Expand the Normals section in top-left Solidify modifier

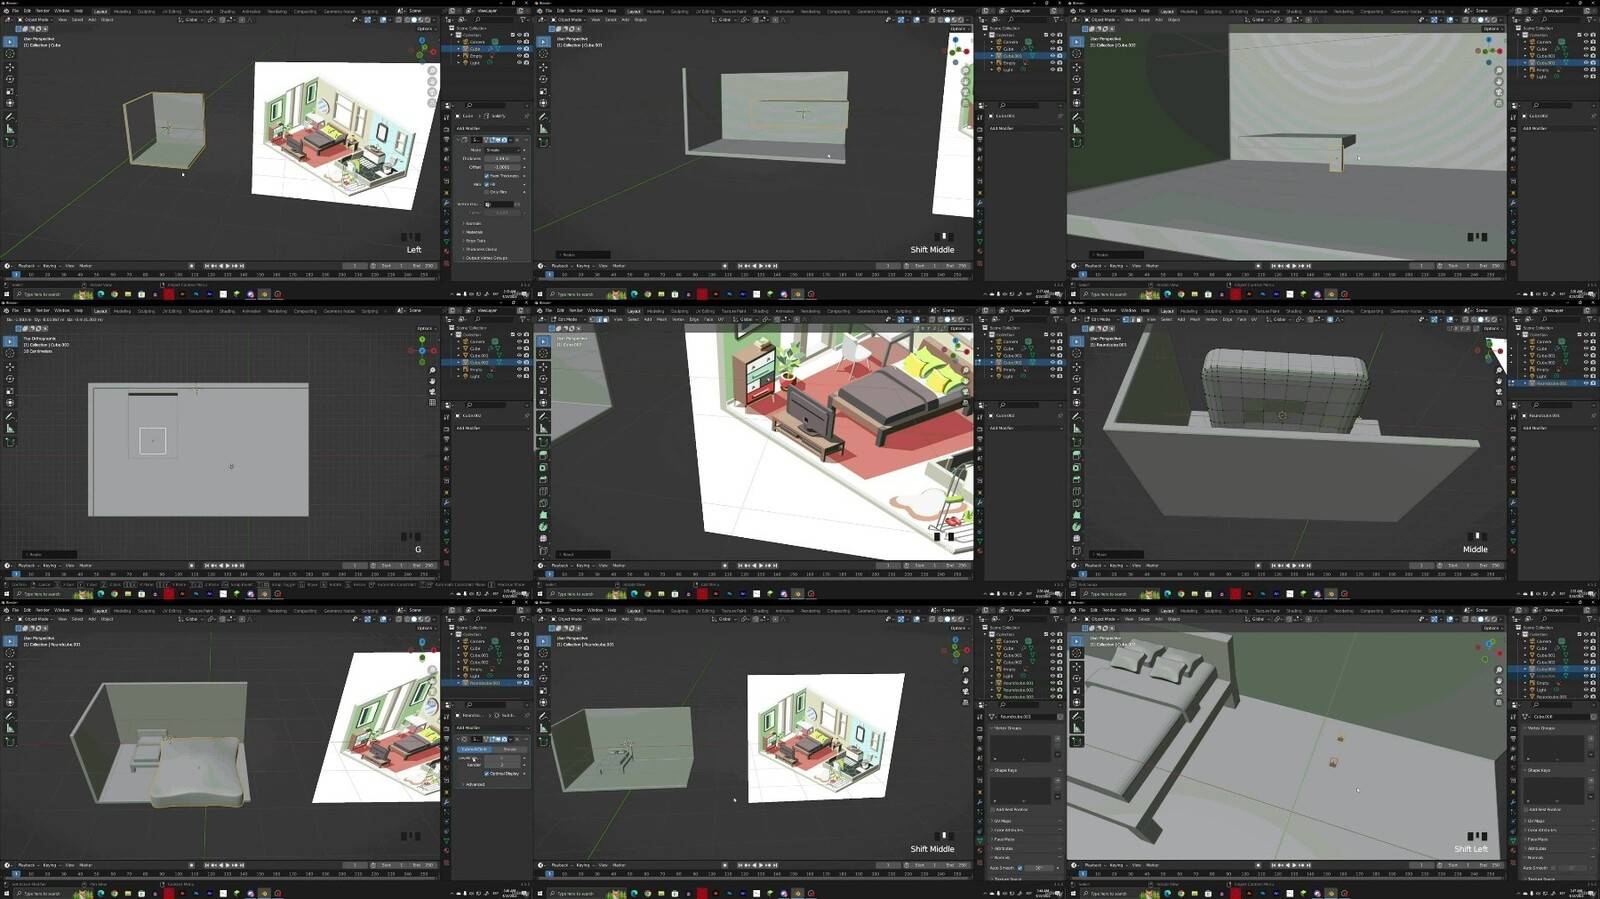coord(473,223)
